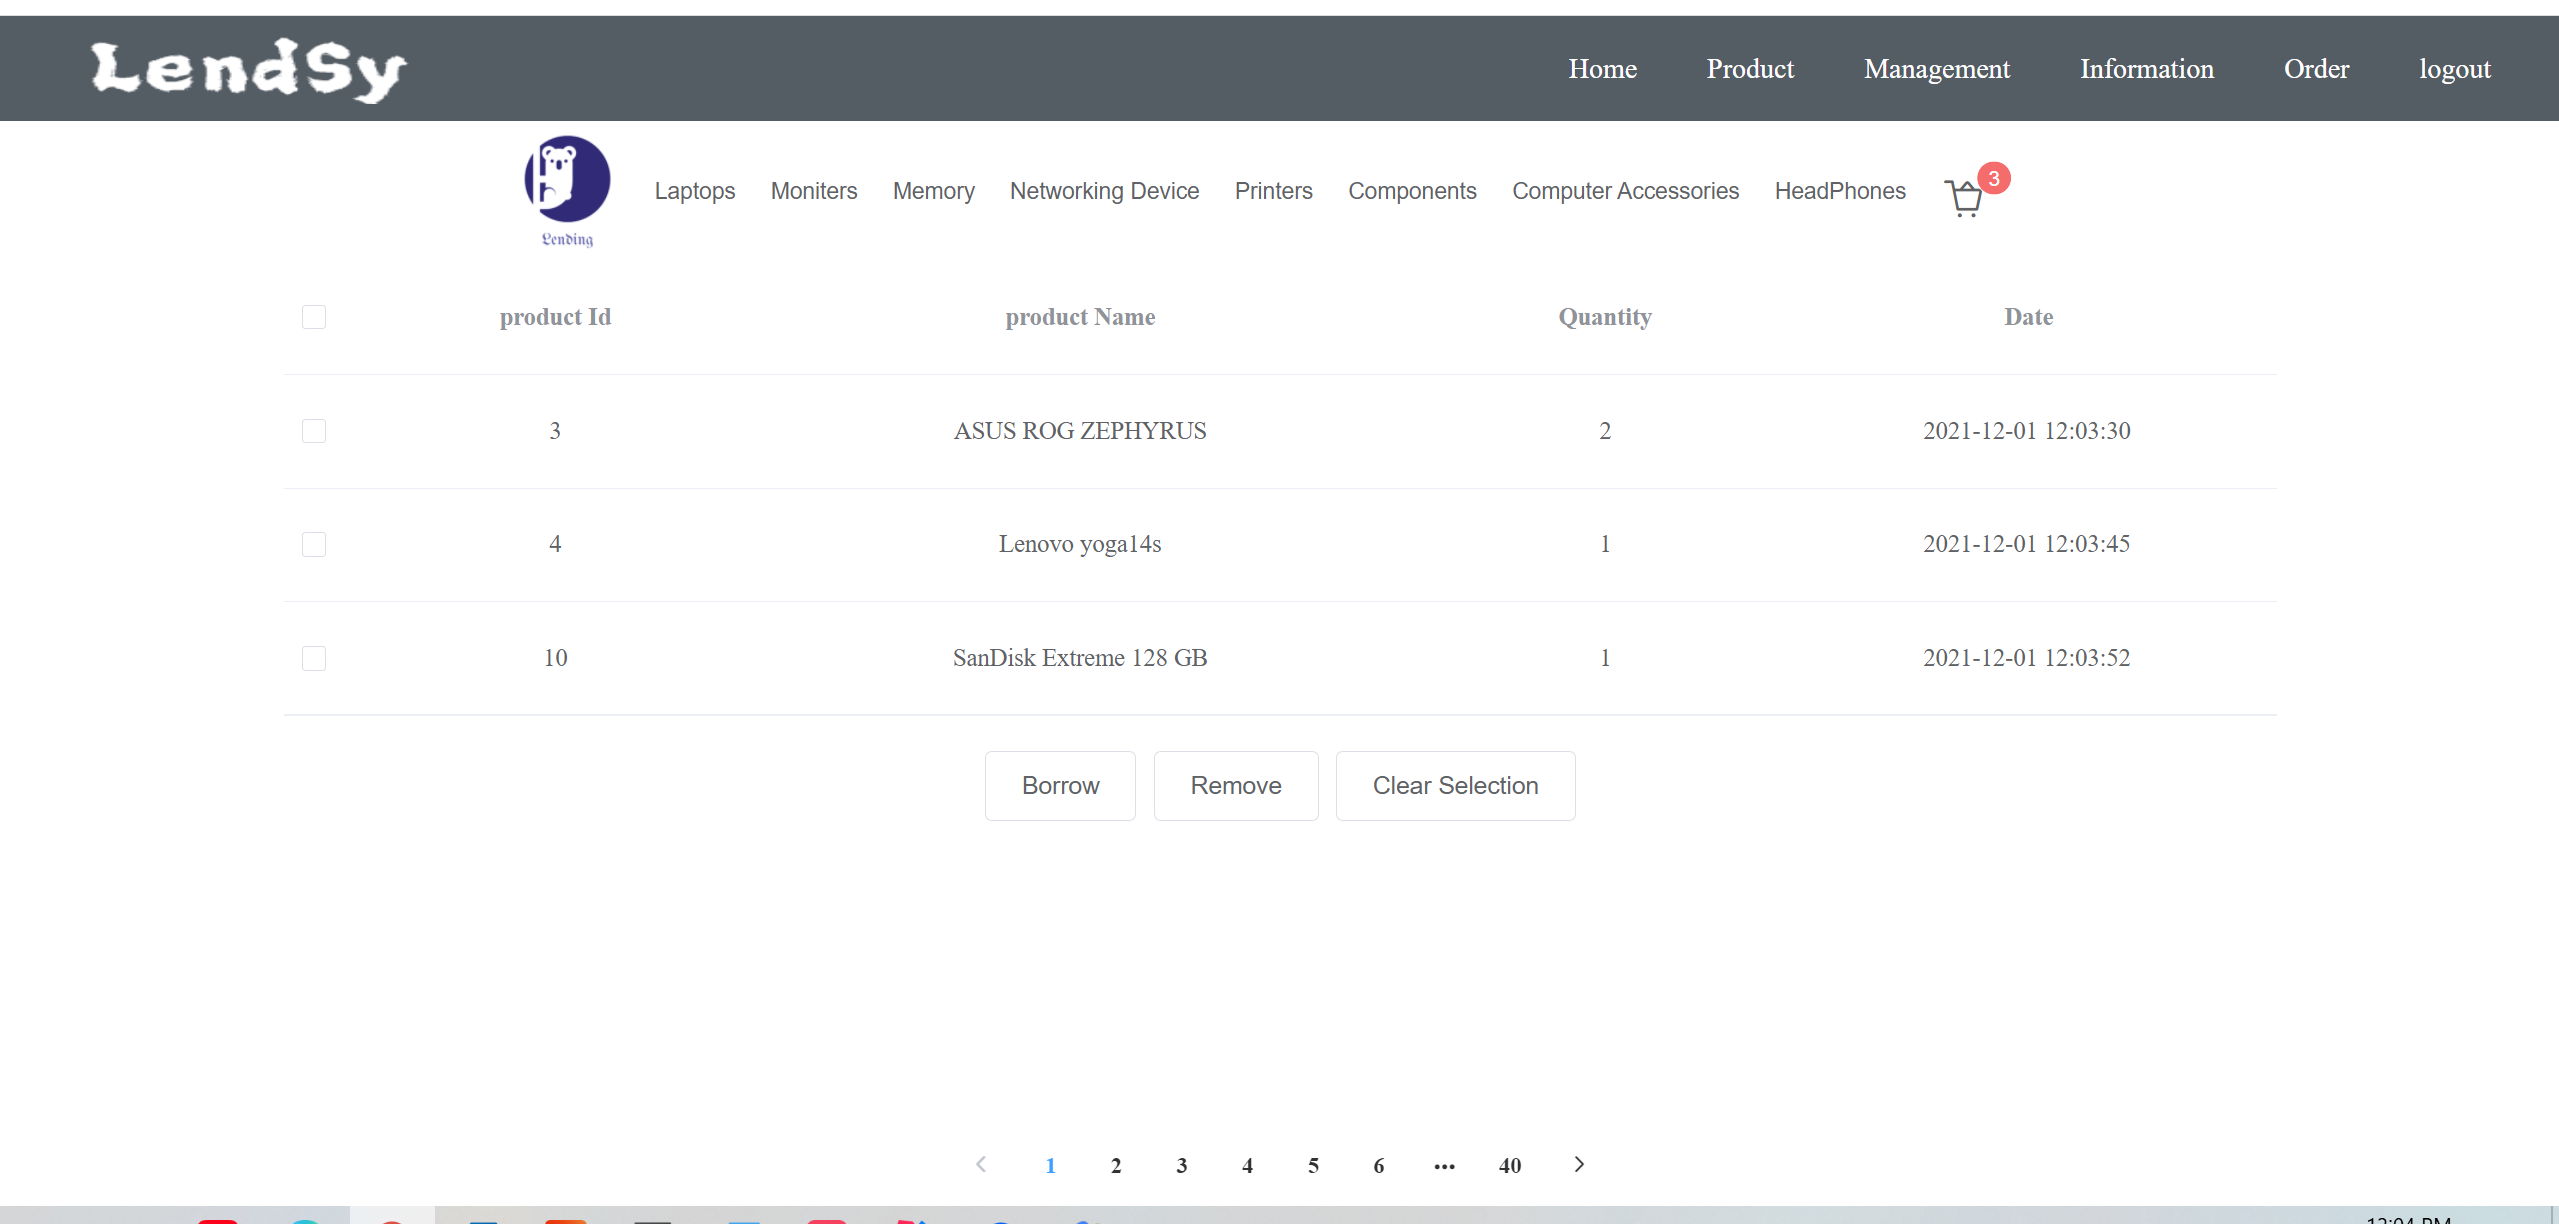Open the Networking Device category
Viewport: 2559px width, 1224px height.
pos(1104,191)
